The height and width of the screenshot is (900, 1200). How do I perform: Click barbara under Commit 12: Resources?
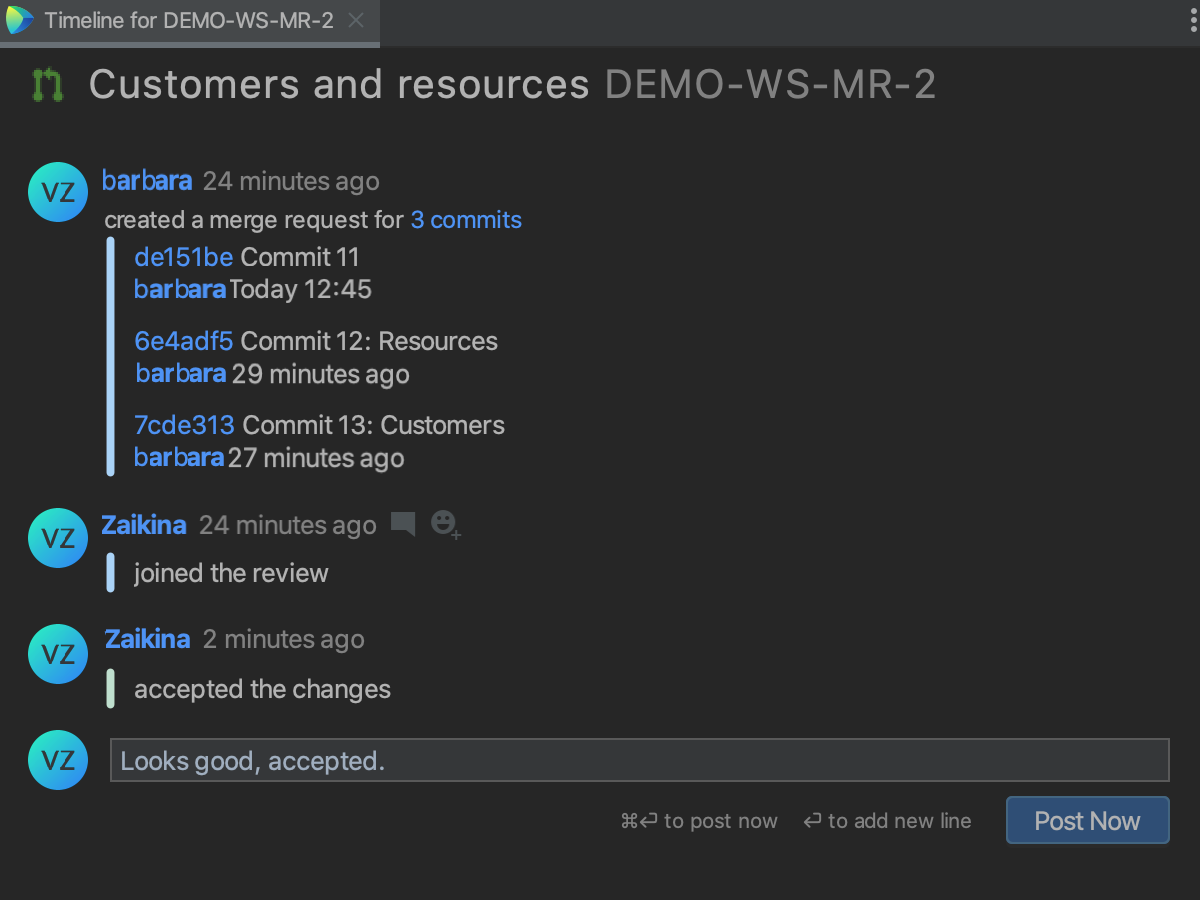click(x=181, y=374)
